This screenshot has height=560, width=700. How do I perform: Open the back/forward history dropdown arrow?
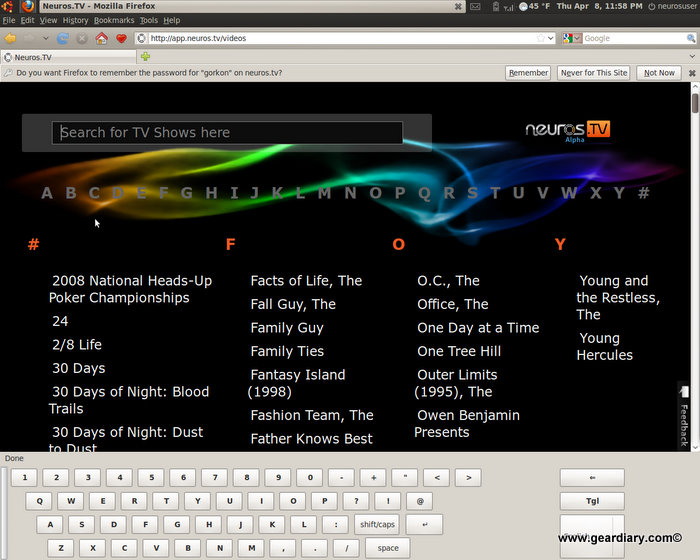tap(46, 38)
